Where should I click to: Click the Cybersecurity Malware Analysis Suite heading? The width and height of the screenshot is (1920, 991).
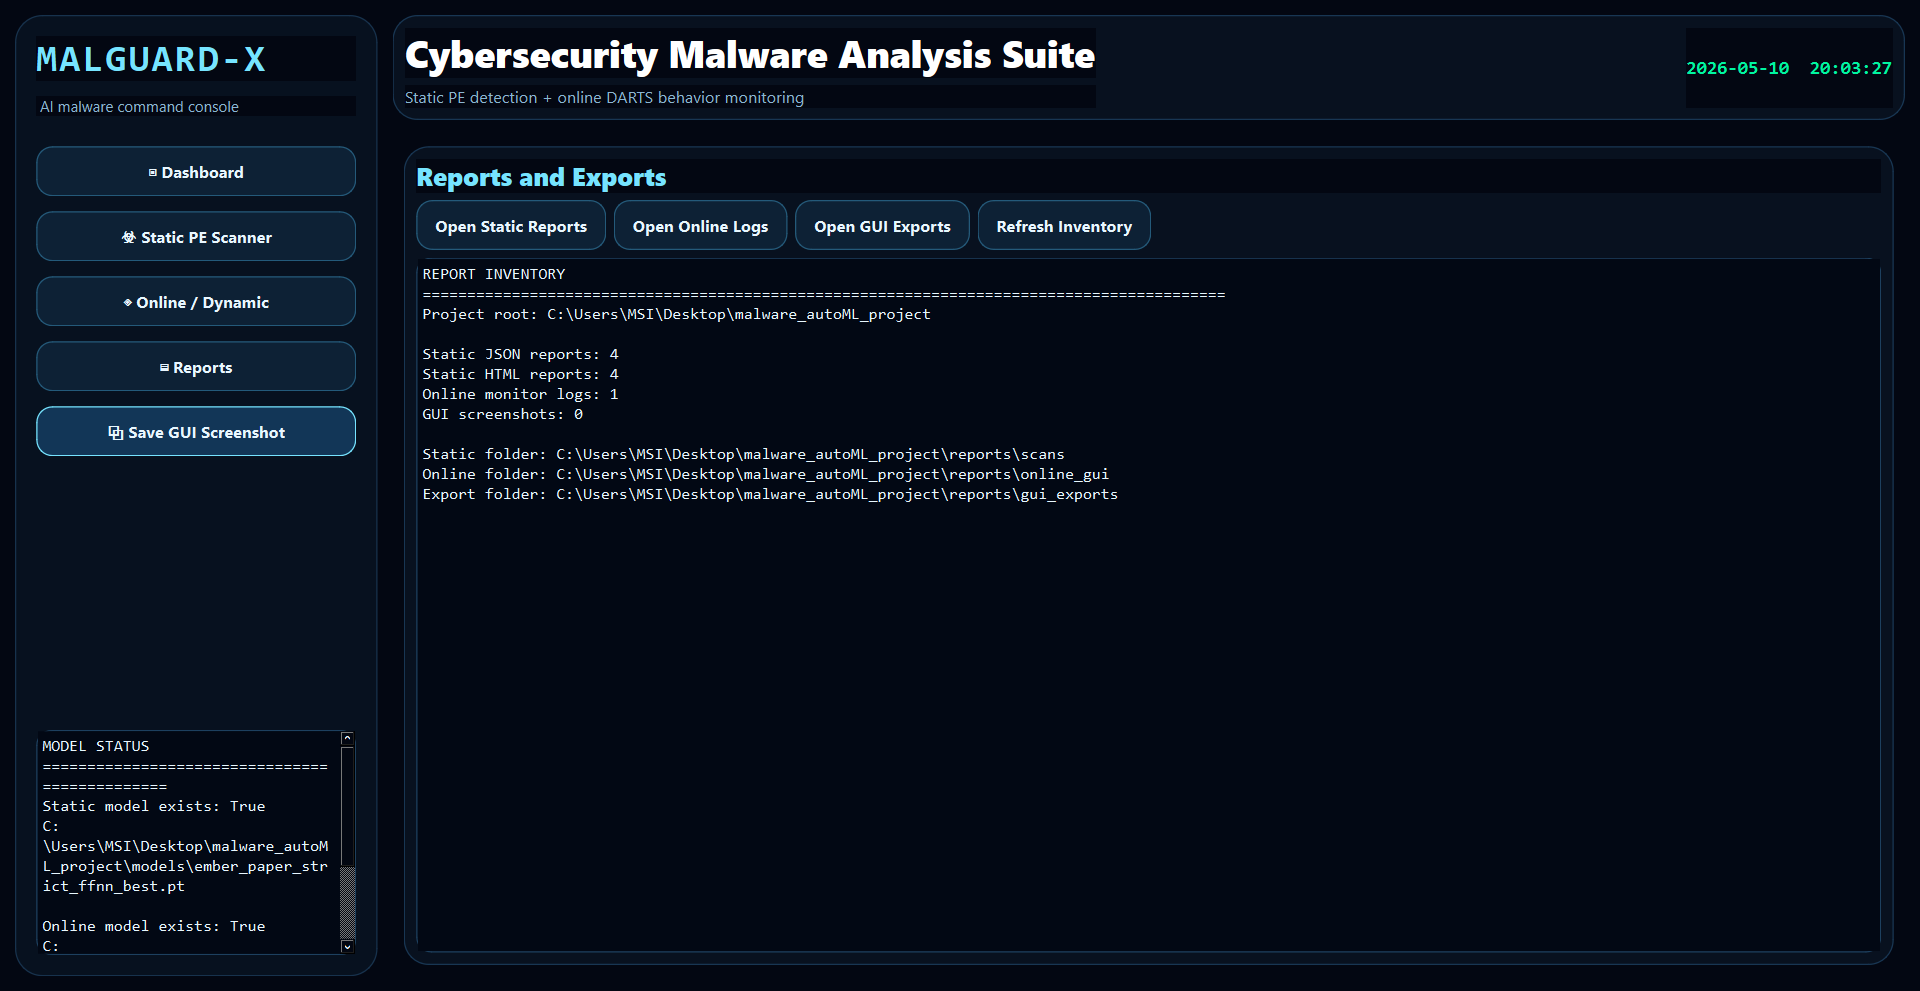[x=750, y=55]
